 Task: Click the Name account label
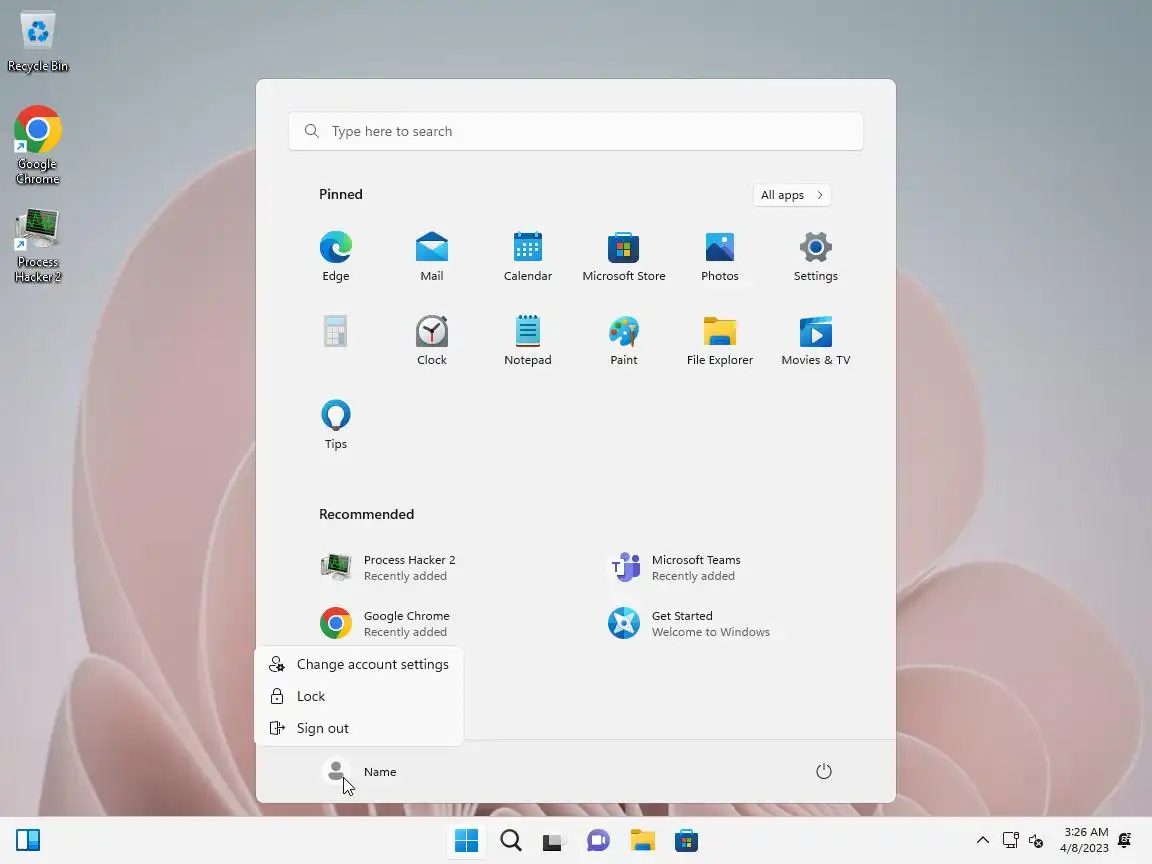[380, 771]
